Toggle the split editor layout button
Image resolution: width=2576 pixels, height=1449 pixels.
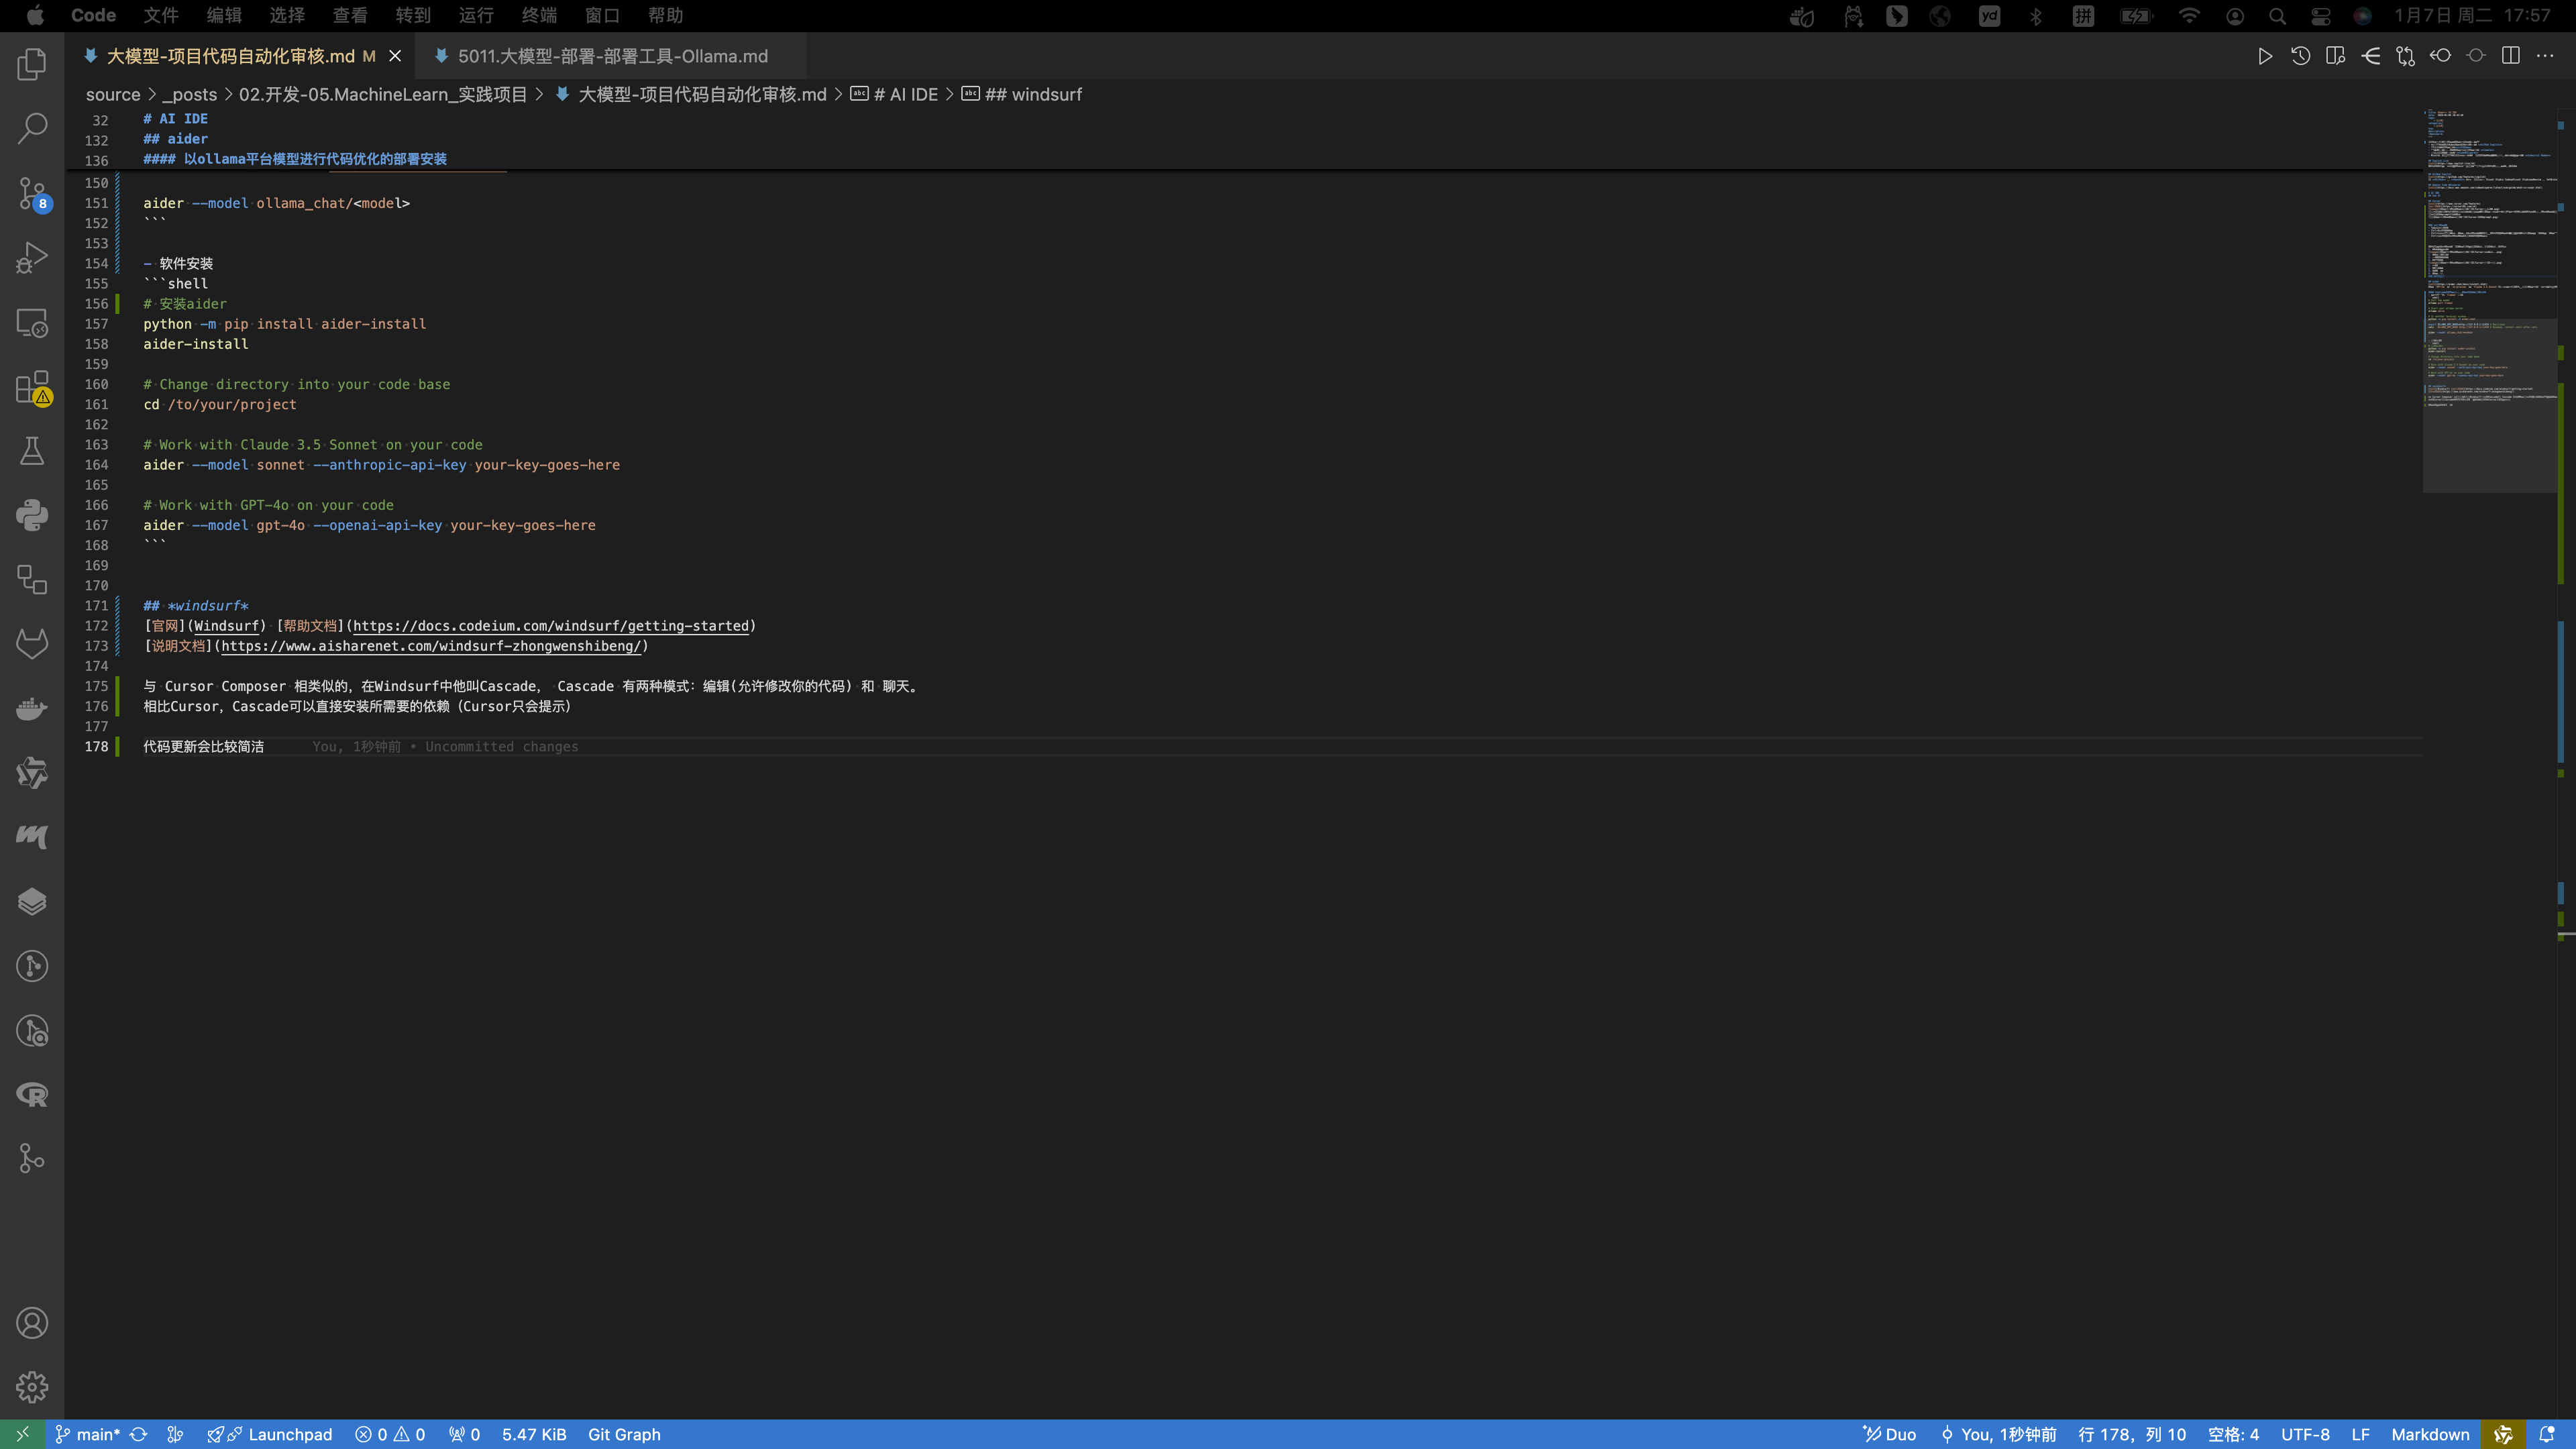(2510, 56)
